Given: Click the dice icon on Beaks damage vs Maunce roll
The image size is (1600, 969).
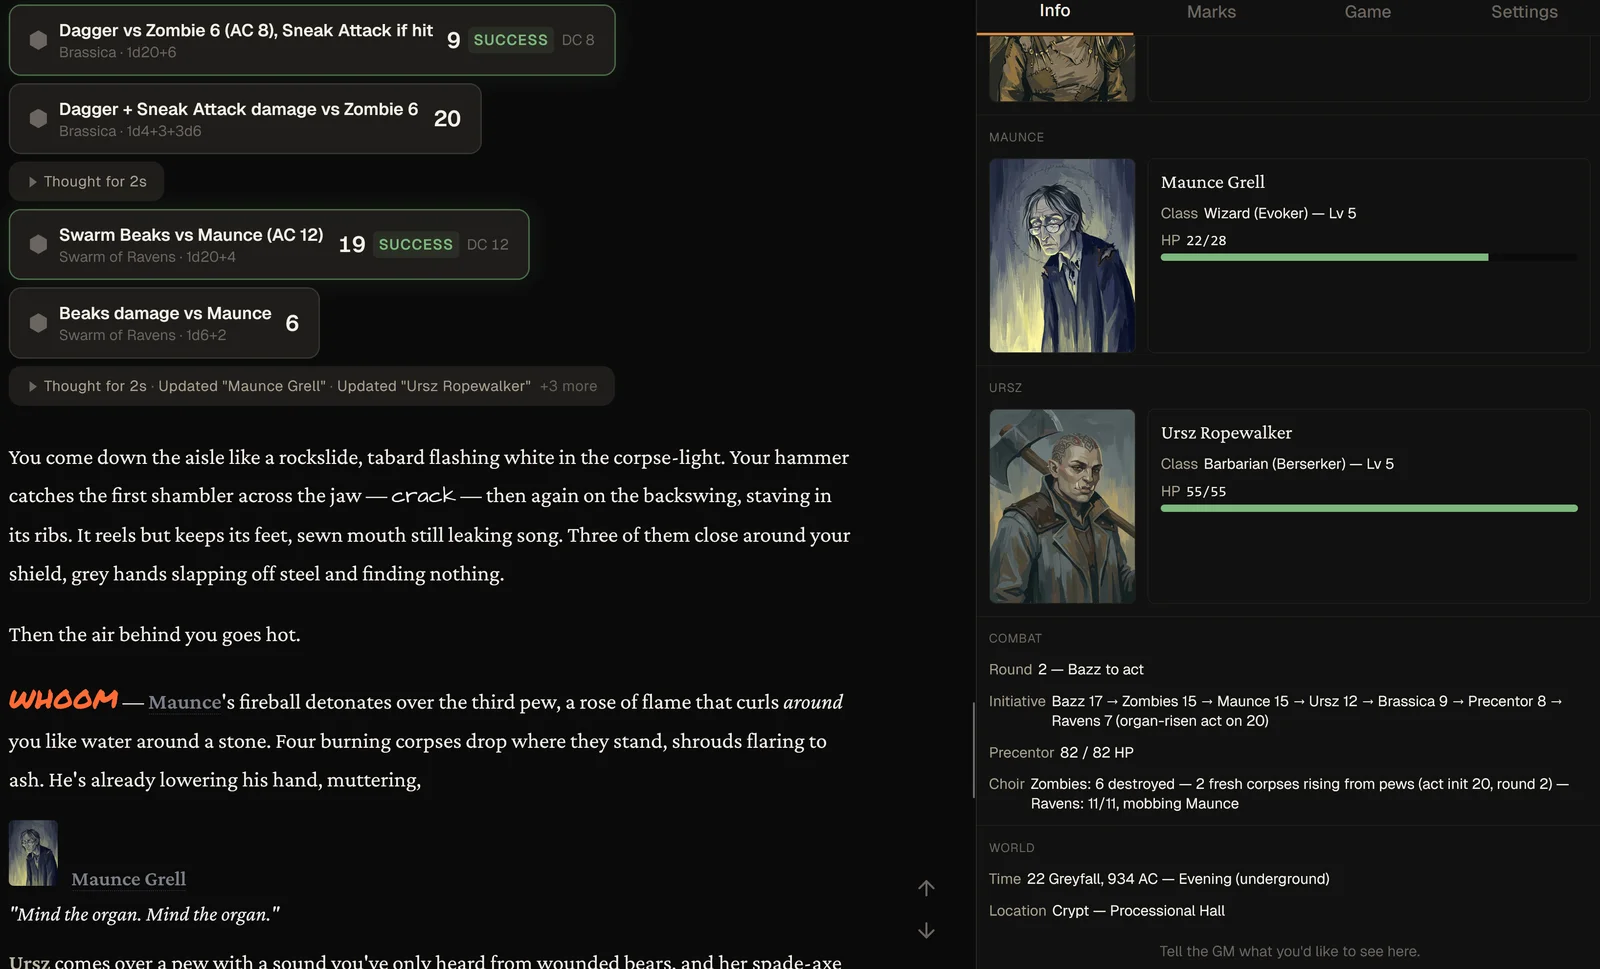Looking at the screenshot, I should coord(38,323).
